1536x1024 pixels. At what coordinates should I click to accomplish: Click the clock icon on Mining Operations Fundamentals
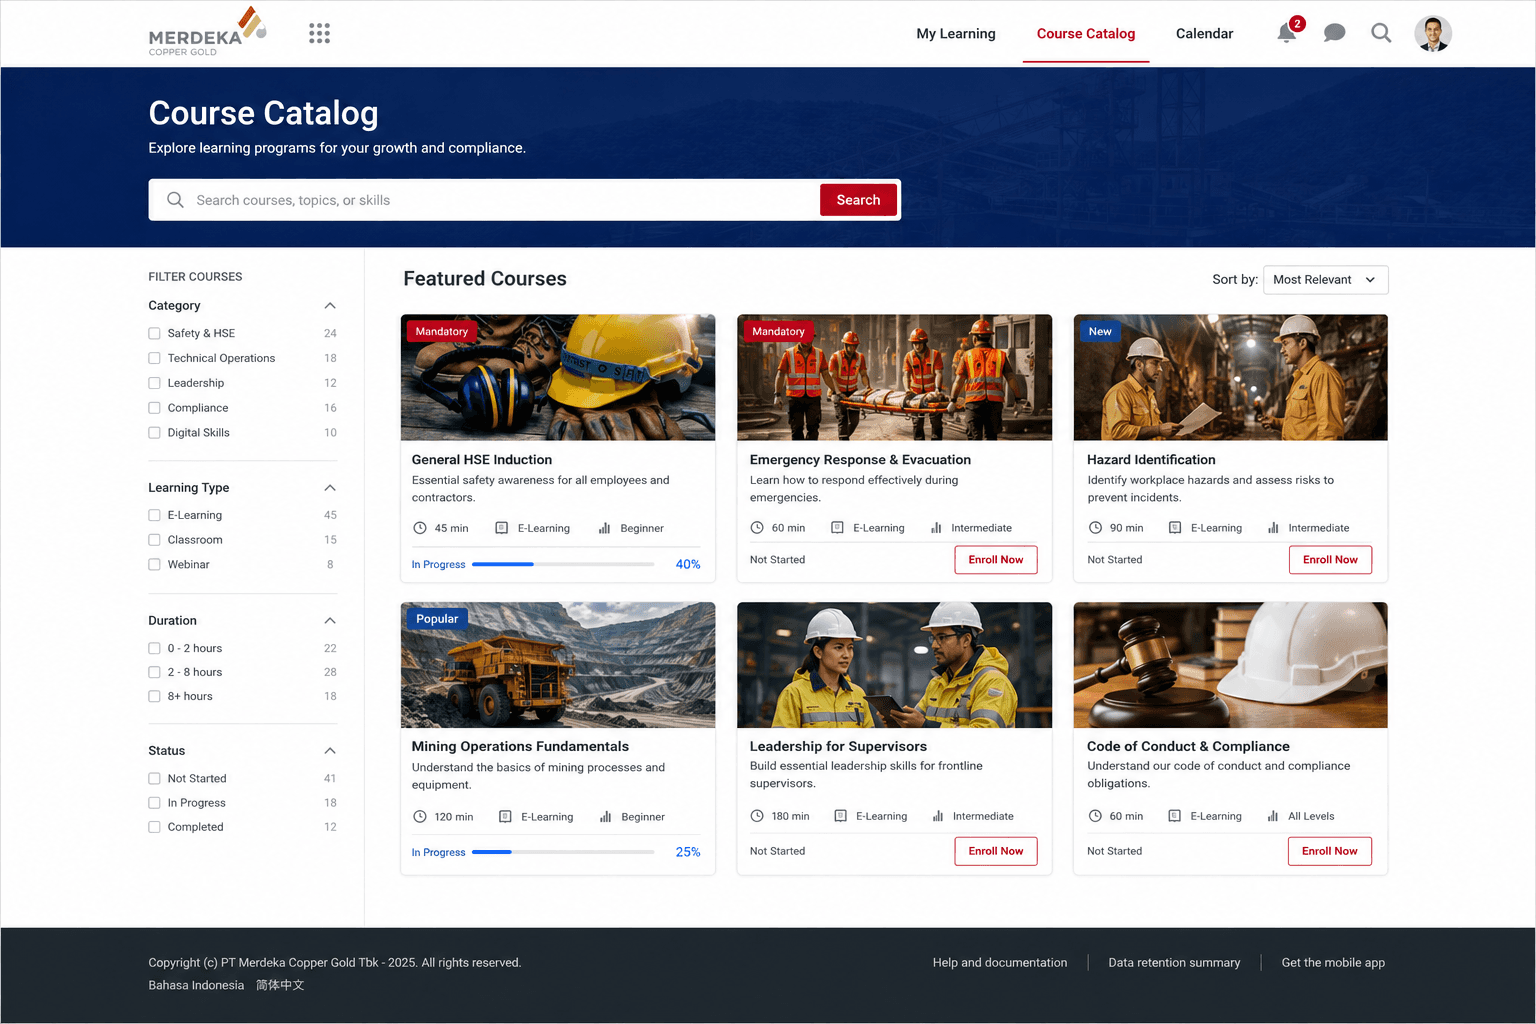tap(420, 817)
